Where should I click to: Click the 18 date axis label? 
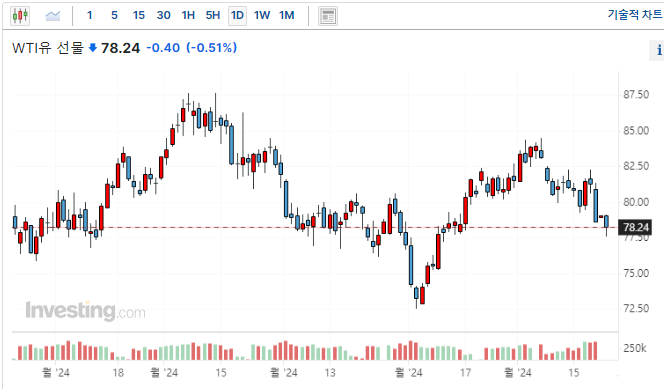pos(118,373)
